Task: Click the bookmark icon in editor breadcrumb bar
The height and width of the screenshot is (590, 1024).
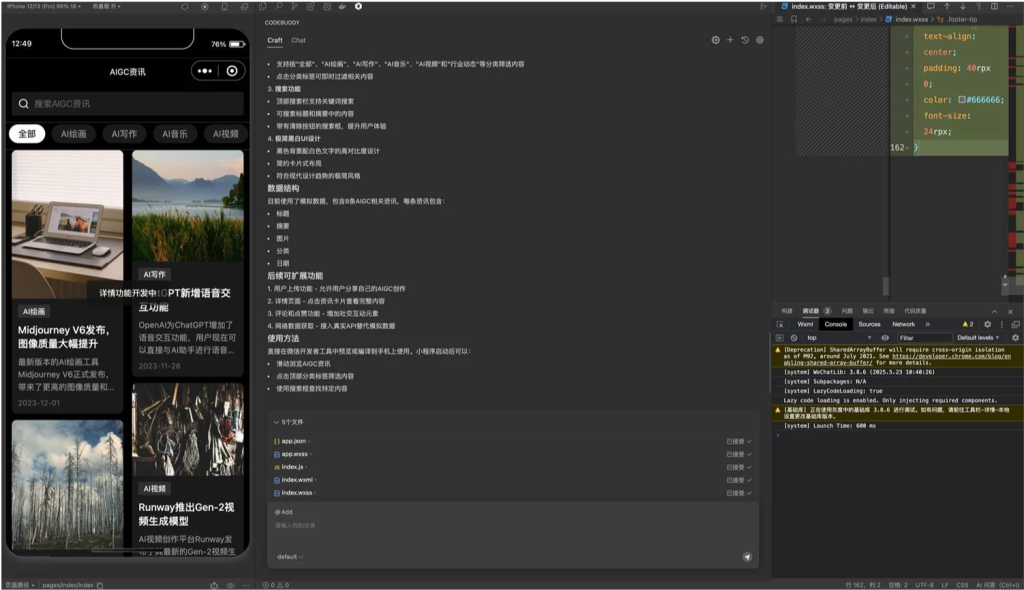Action: click(793, 20)
